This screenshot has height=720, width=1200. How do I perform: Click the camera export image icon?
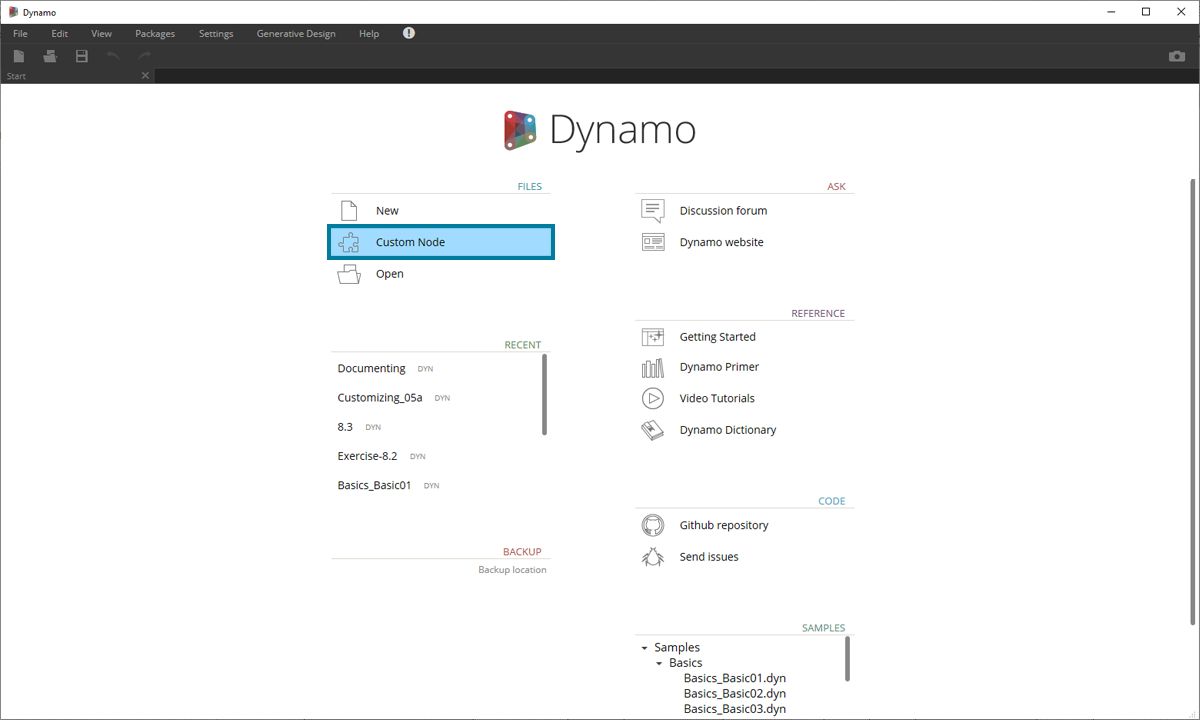(1176, 56)
